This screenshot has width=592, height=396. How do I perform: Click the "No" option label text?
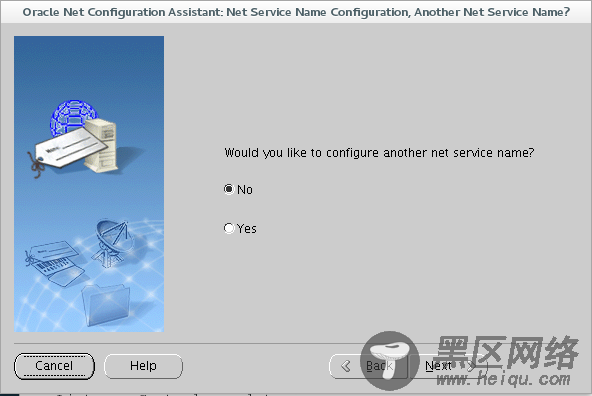(245, 190)
